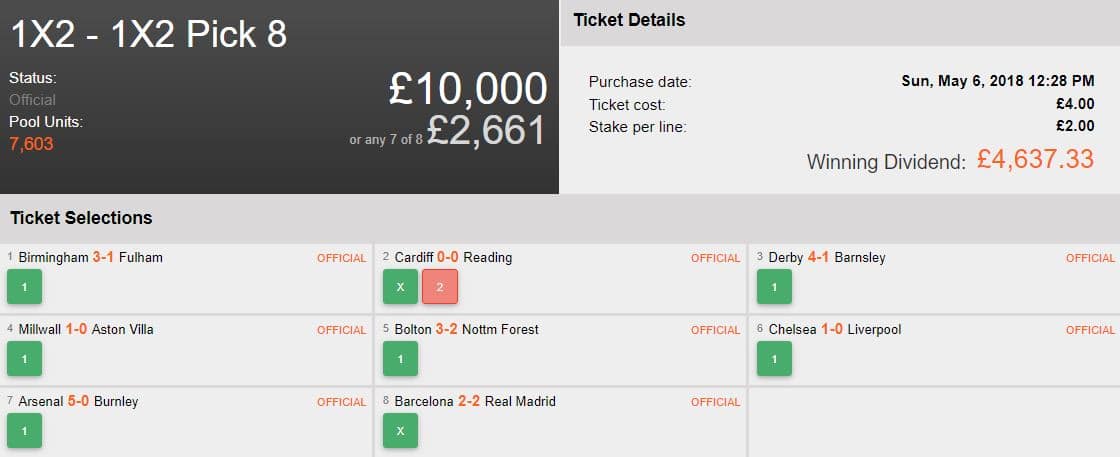Click the Winning Dividend amount £4,637.33
Image resolution: width=1120 pixels, height=457 pixels.
tap(1035, 159)
